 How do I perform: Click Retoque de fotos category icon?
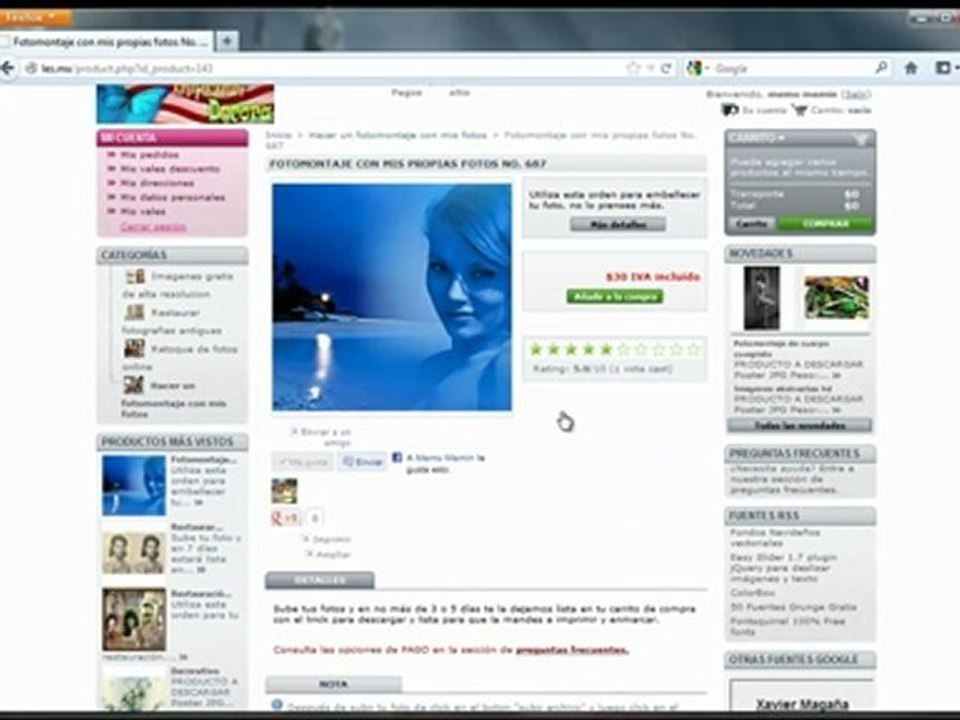click(135, 349)
